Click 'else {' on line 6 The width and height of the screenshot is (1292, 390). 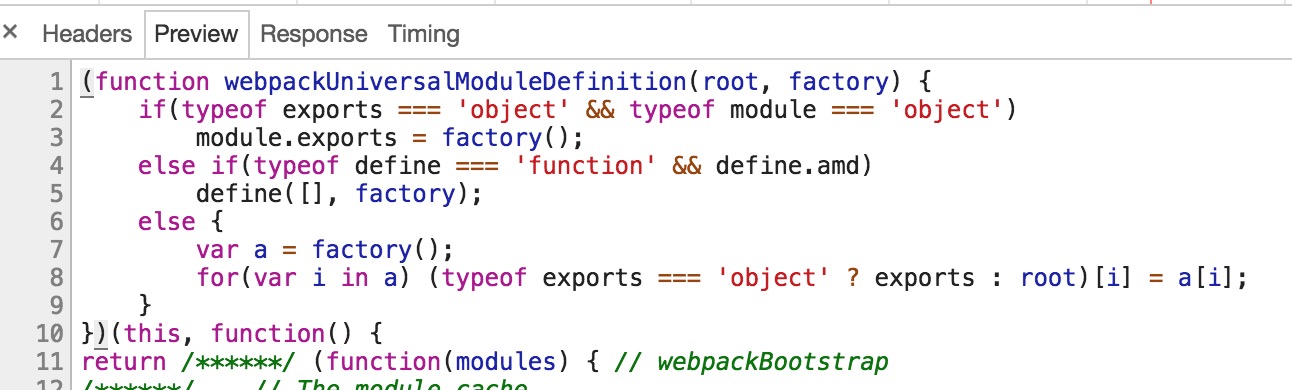click(181, 222)
